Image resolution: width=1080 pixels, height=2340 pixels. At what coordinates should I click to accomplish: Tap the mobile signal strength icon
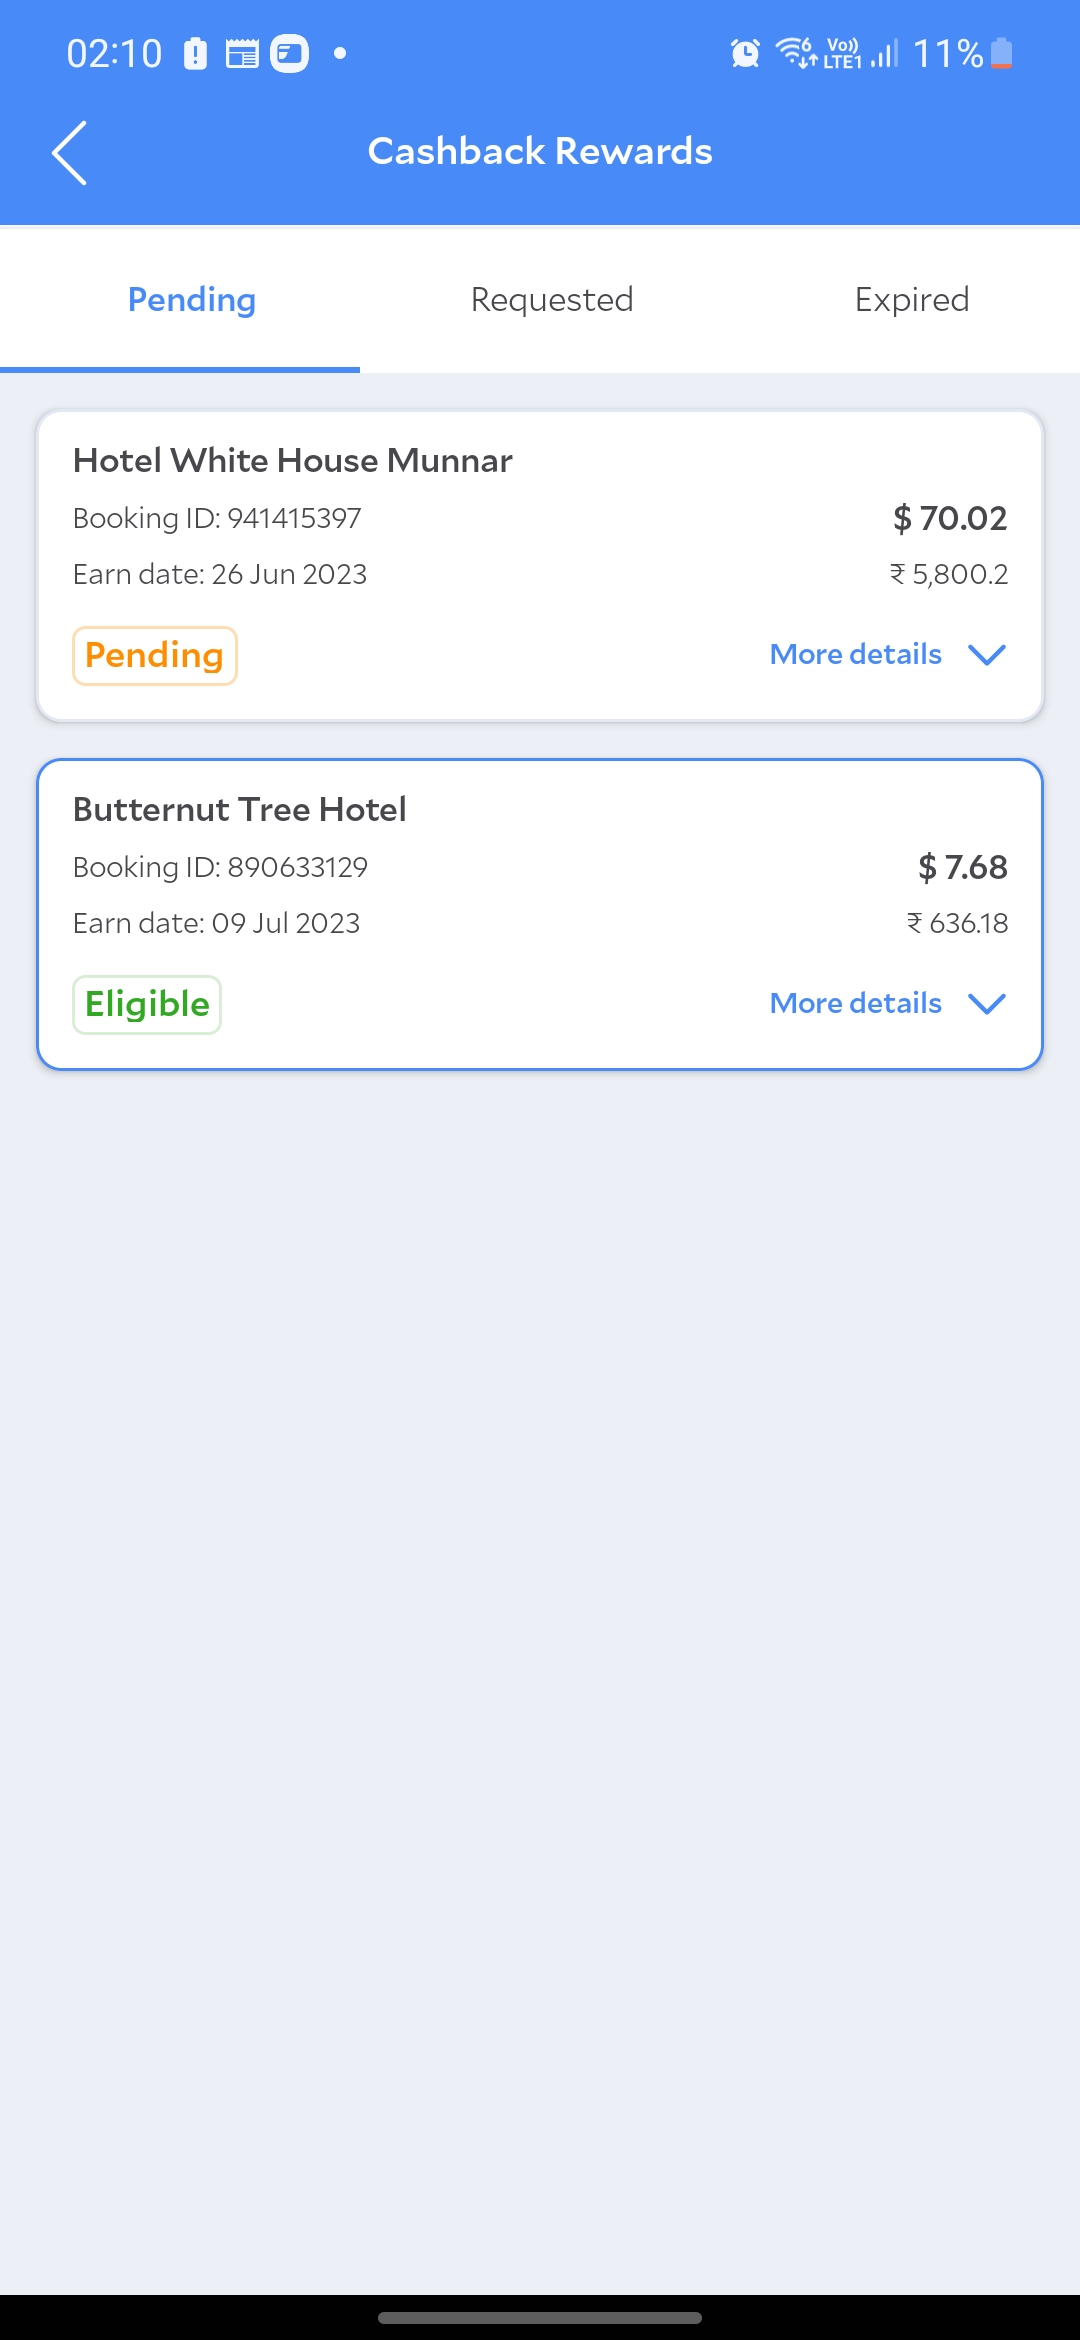pos(885,53)
